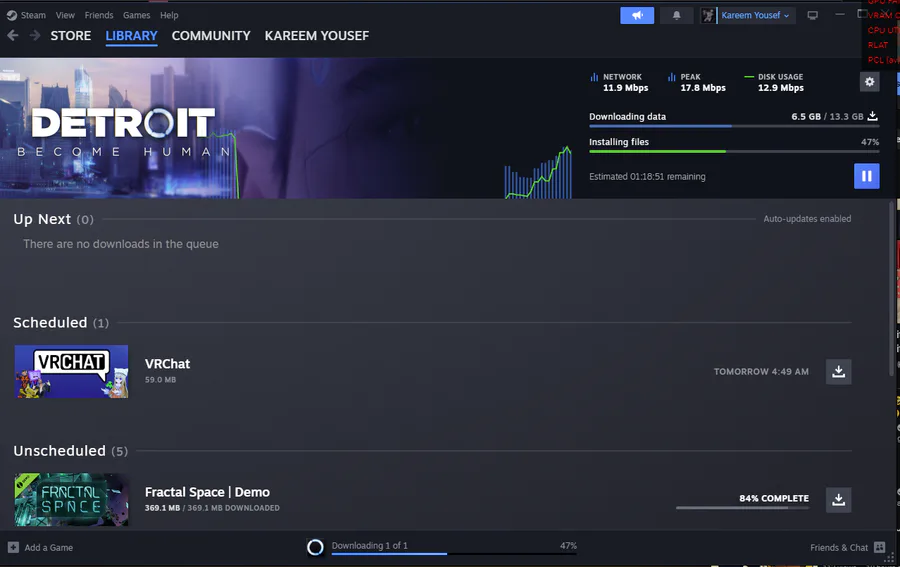This screenshot has width=900, height=567.
Task: Download VRChat update now
Action: 839,371
